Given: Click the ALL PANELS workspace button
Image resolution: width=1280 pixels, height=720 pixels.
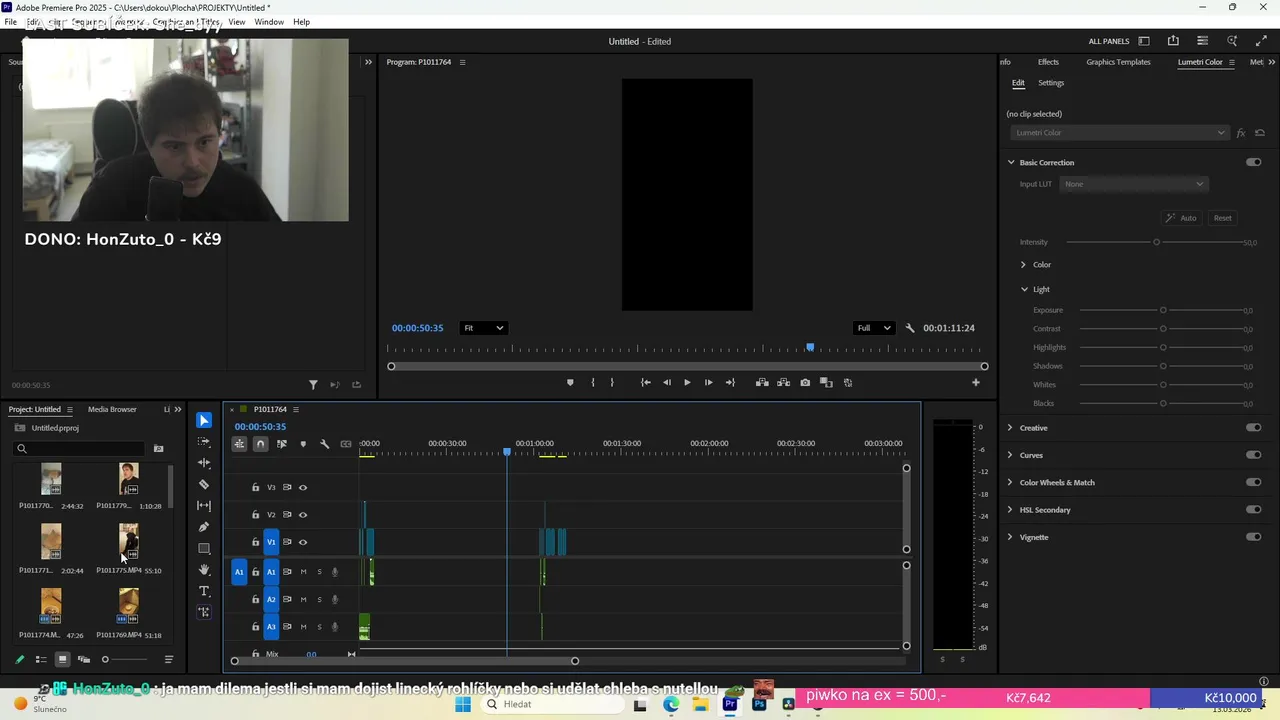Looking at the screenshot, I should coord(1109,41).
